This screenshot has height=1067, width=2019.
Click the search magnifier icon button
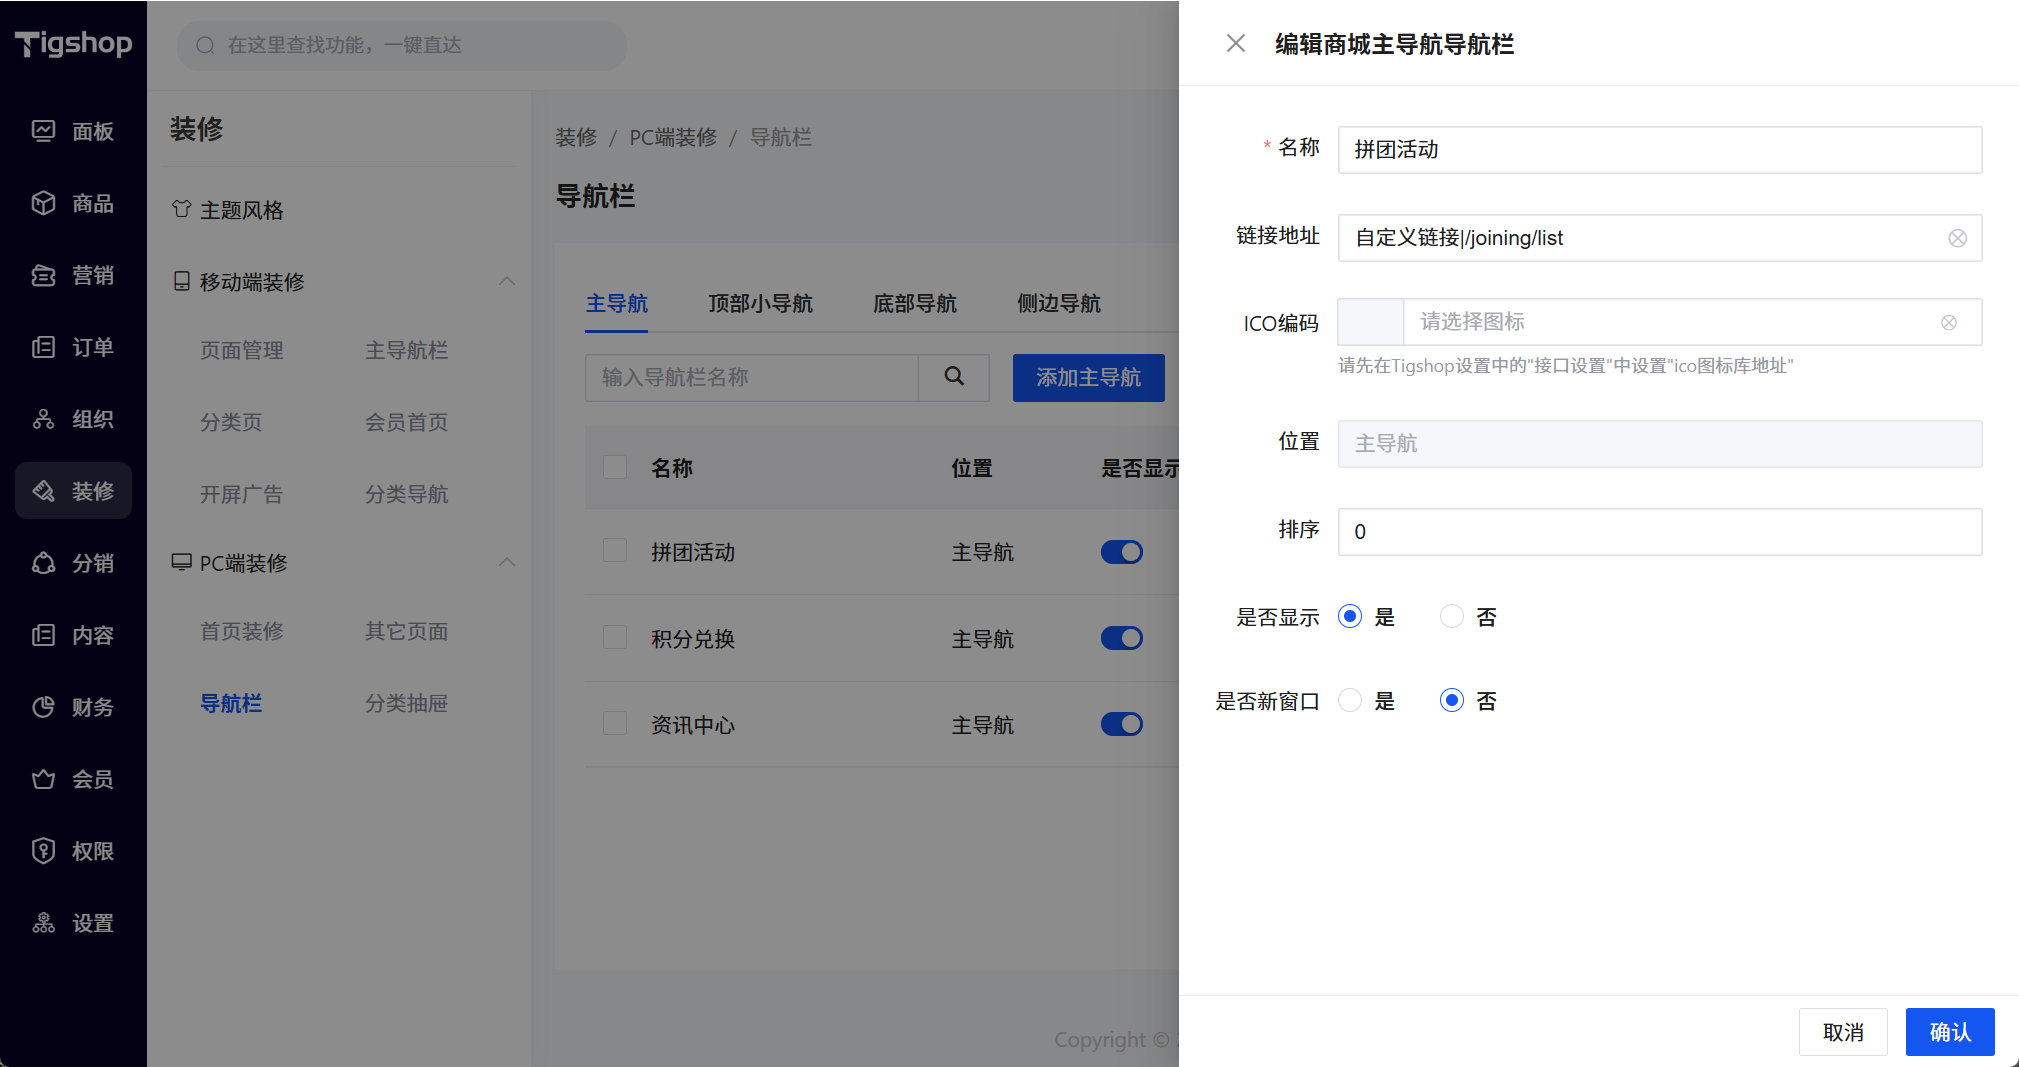pyautogui.click(x=954, y=377)
